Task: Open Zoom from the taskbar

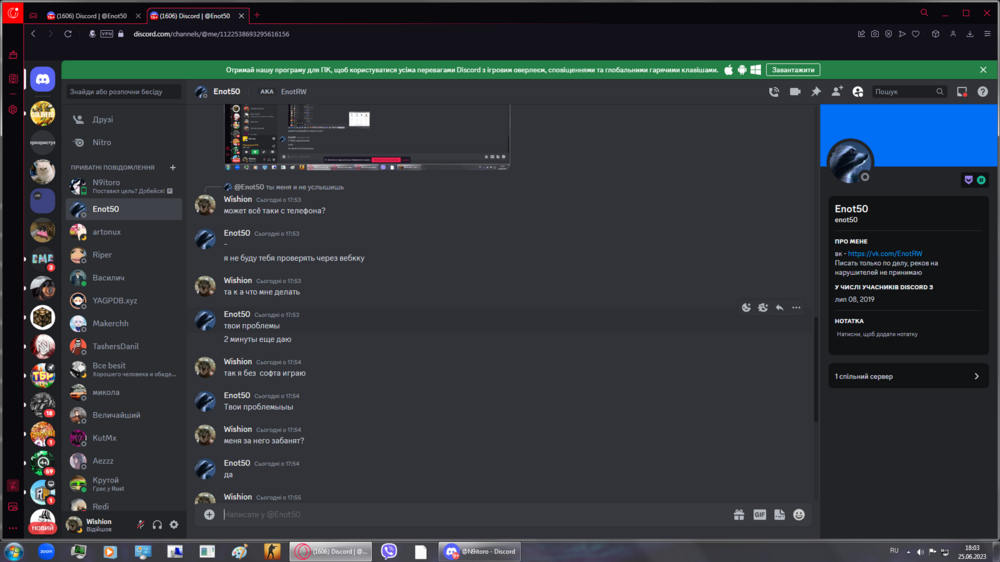Action: 46,551
